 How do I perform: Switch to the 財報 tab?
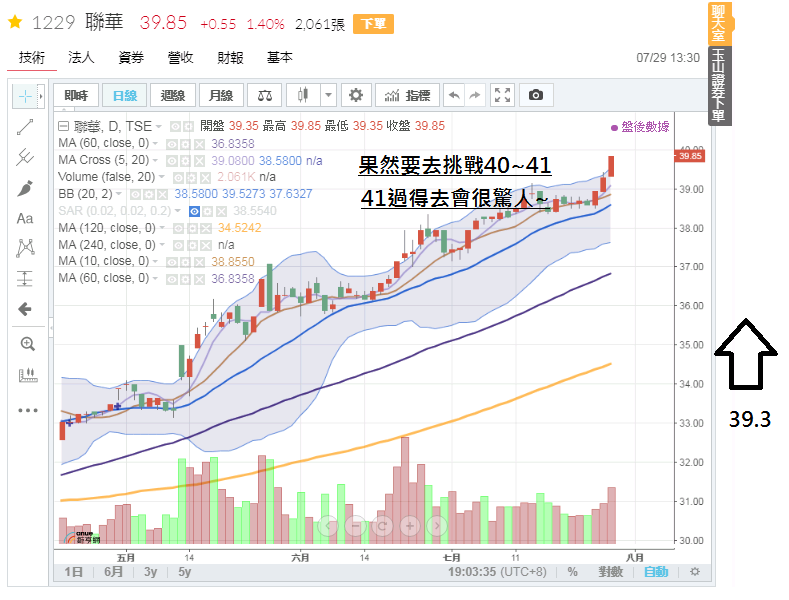[x=230, y=58]
